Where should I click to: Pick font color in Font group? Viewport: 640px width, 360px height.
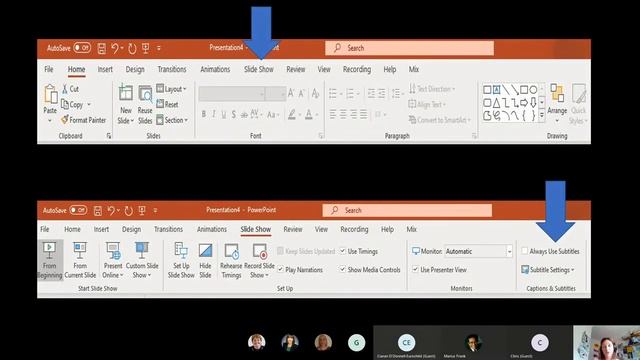pos(309,115)
